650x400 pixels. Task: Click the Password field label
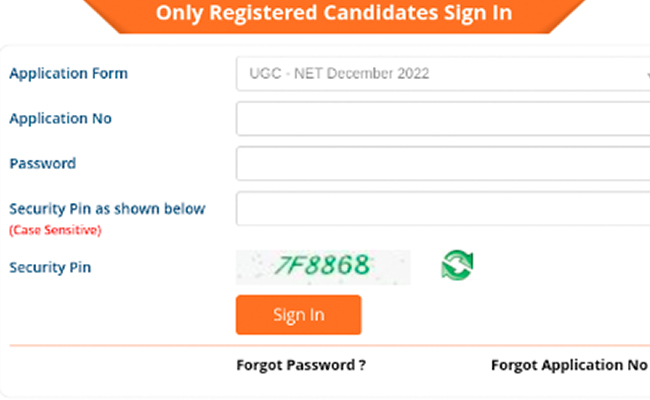click(x=42, y=163)
